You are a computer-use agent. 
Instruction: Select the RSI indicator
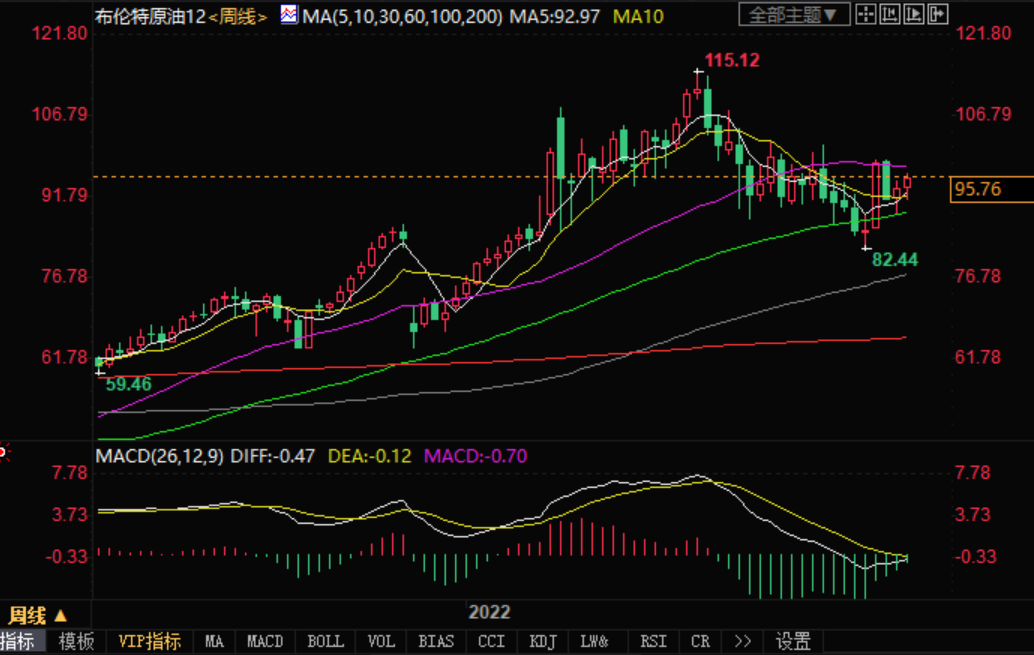(x=653, y=642)
